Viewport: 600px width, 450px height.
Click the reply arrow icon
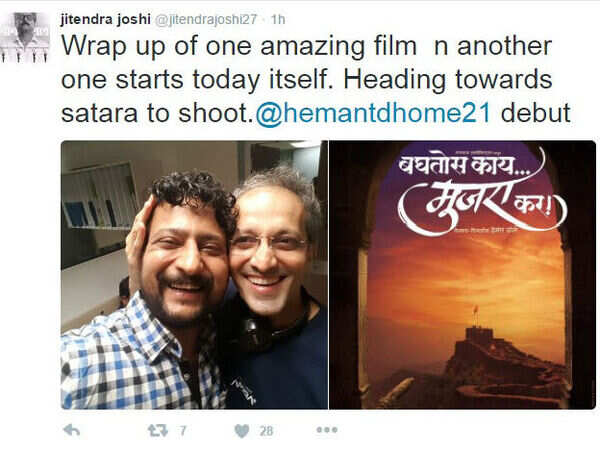pyautogui.click(x=72, y=430)
